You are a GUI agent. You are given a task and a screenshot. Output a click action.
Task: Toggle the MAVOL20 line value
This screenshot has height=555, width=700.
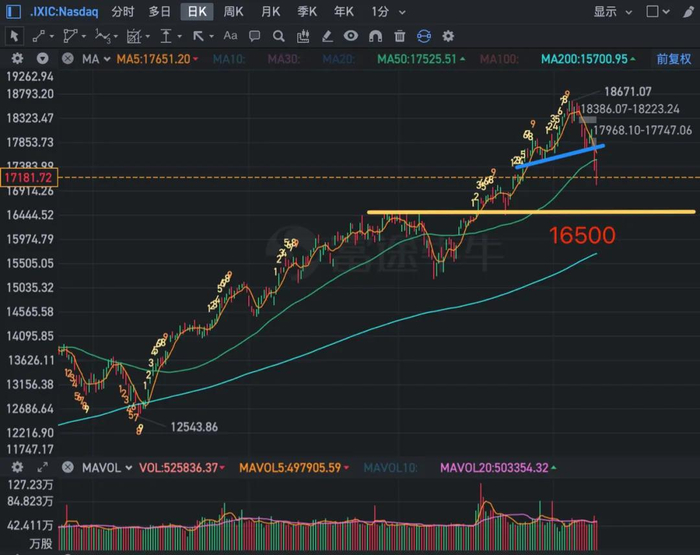498,468
